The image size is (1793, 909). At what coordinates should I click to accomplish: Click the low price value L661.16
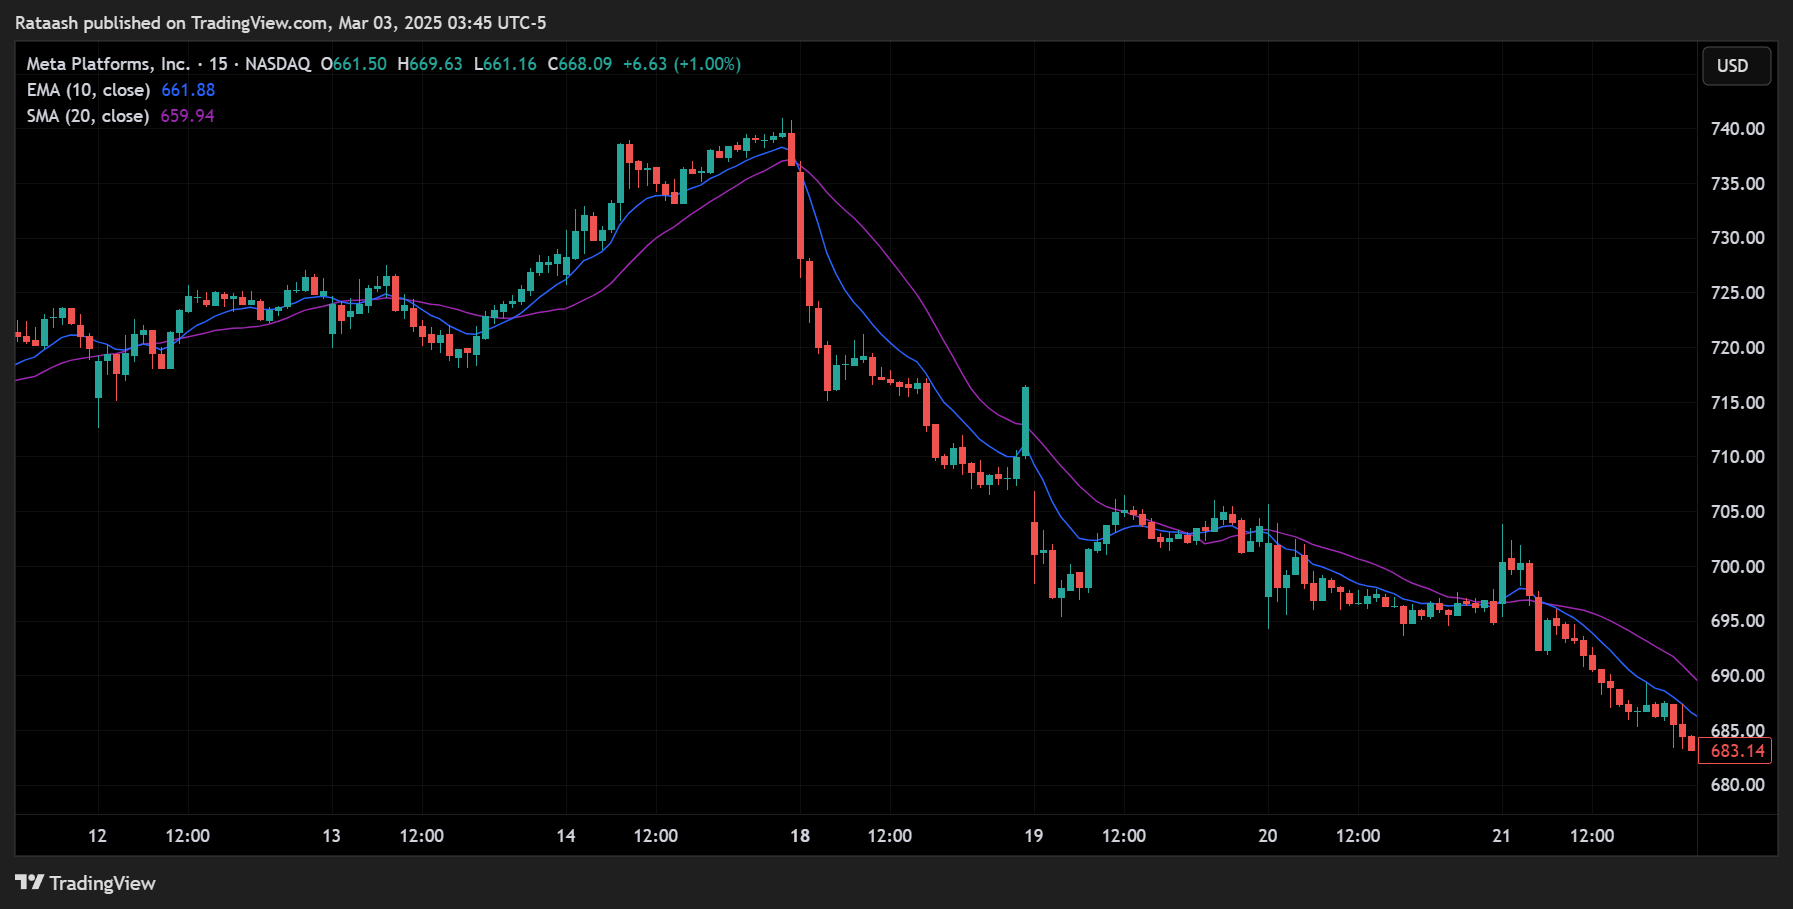[x=505, y=64]
